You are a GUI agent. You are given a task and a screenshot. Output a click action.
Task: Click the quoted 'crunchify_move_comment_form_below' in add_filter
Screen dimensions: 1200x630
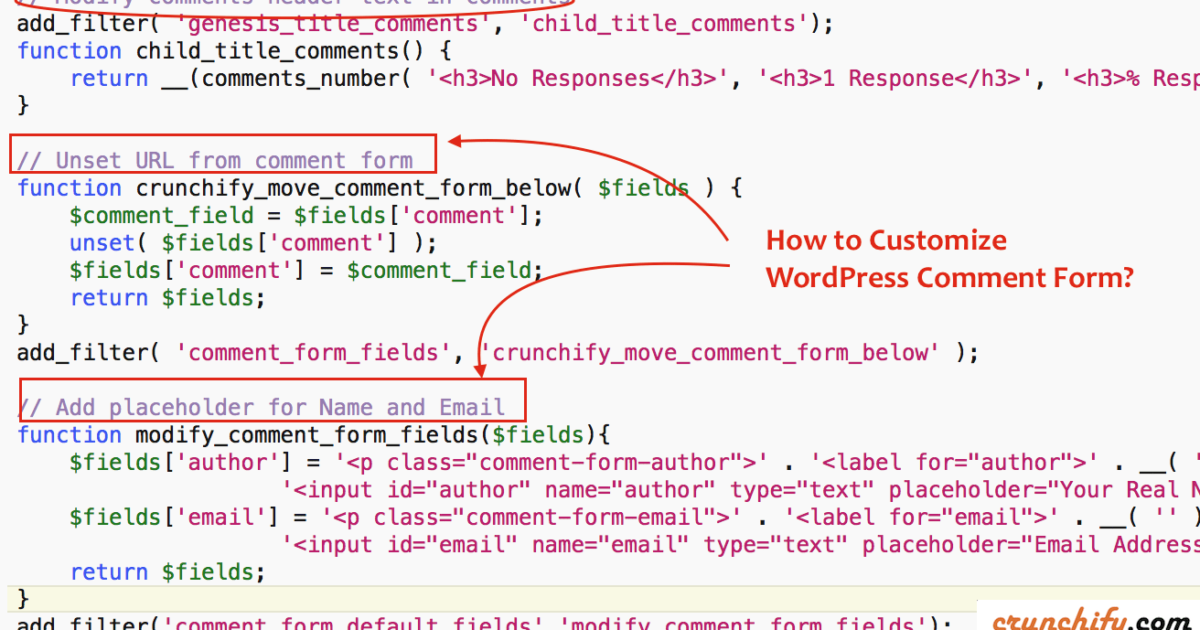pos(710,352)
